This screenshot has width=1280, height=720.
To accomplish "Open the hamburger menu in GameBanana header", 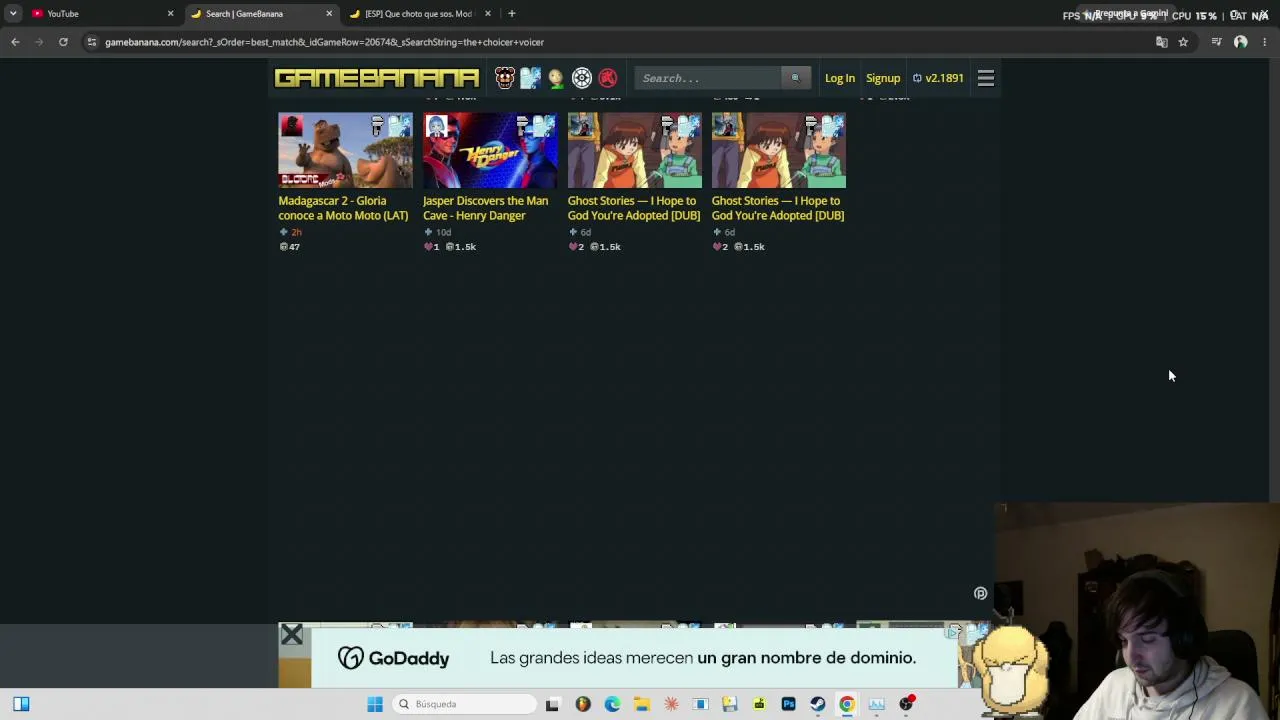I will click(x=986, y=78).
